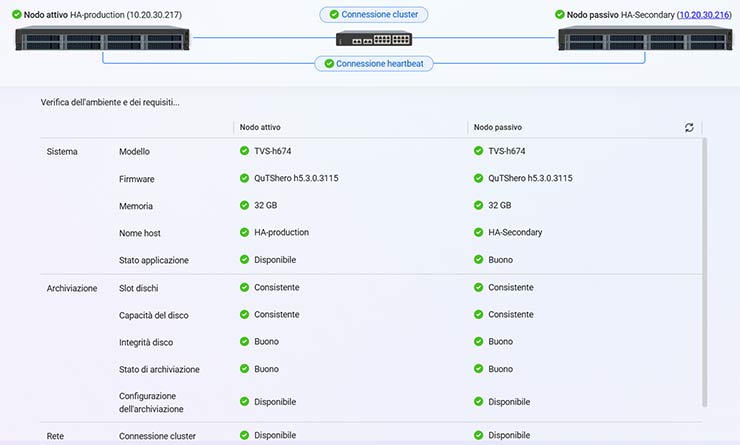This screenshot has height=445, width=740.
Task: Click the passive node Nome host check icon
Action: pyautogui.click(x=479, y=232)
